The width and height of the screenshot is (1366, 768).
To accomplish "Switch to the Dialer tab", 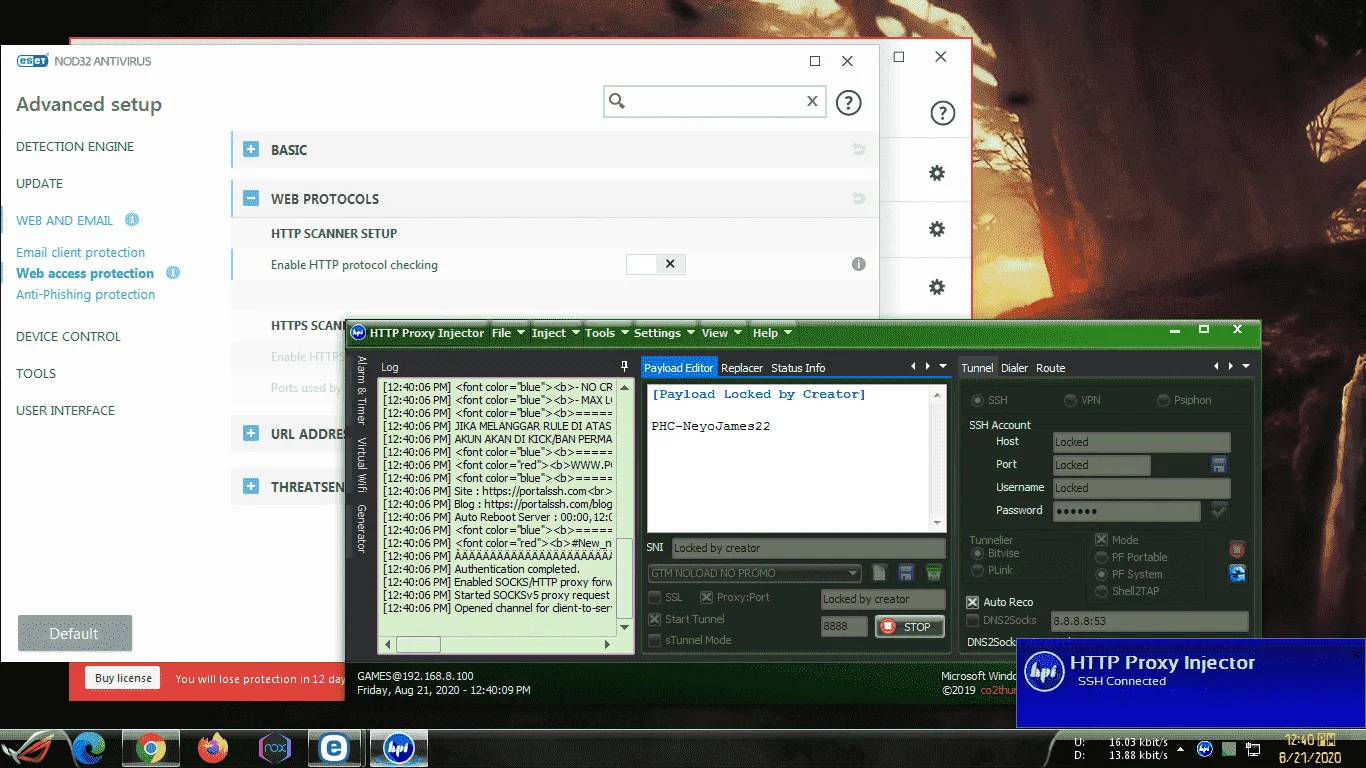I will [1015, 368].
